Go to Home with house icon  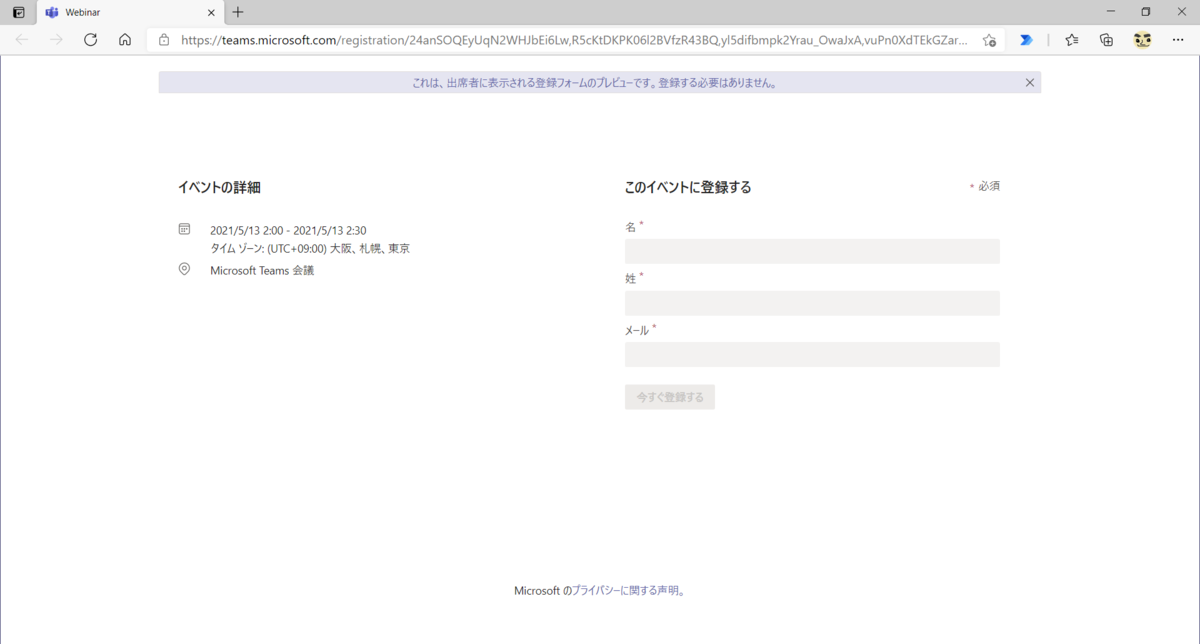click(x=125, y=40)
